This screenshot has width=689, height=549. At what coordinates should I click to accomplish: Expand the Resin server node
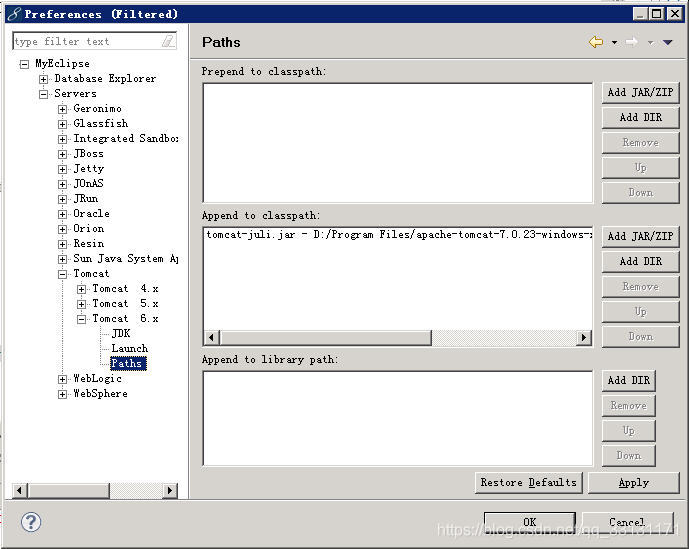click(62, 244)
